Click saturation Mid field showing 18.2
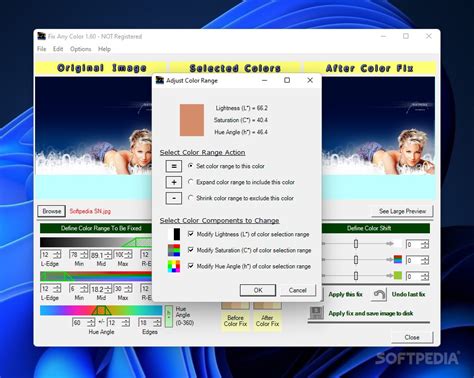This screenshot has height=378, width=474. pos(101,289)
